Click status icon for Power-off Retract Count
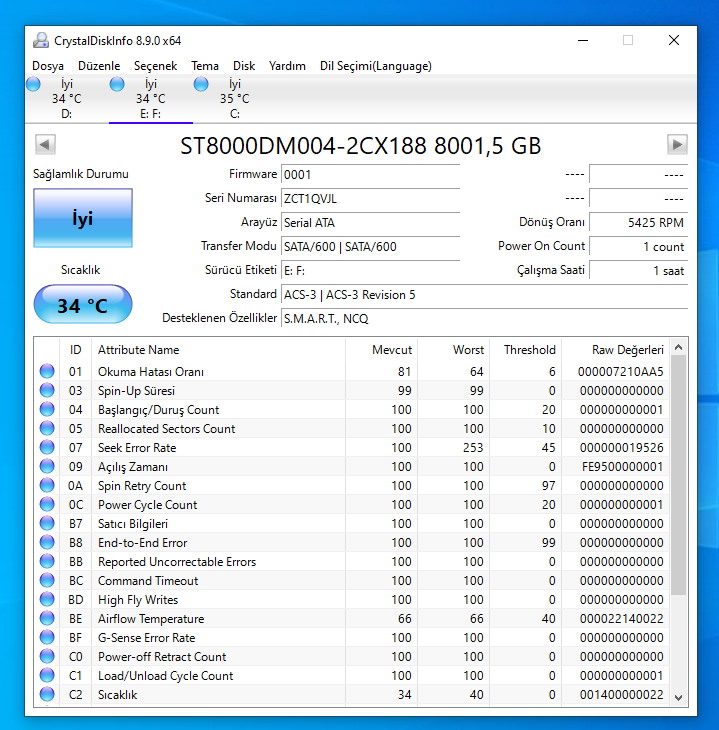The height and width of the screenshot is (730, 719). coord(47,656)
